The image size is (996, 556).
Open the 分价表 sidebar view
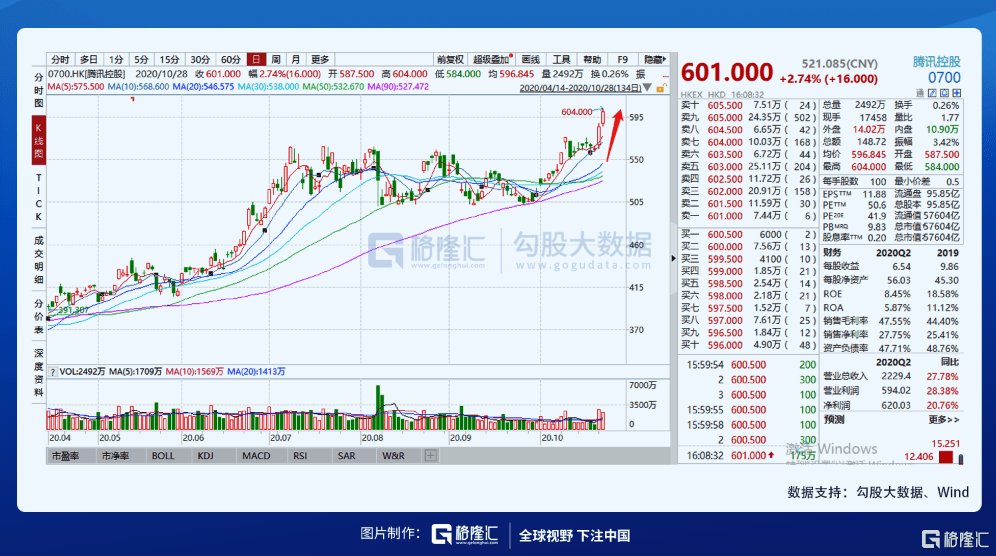coord(39,316)
